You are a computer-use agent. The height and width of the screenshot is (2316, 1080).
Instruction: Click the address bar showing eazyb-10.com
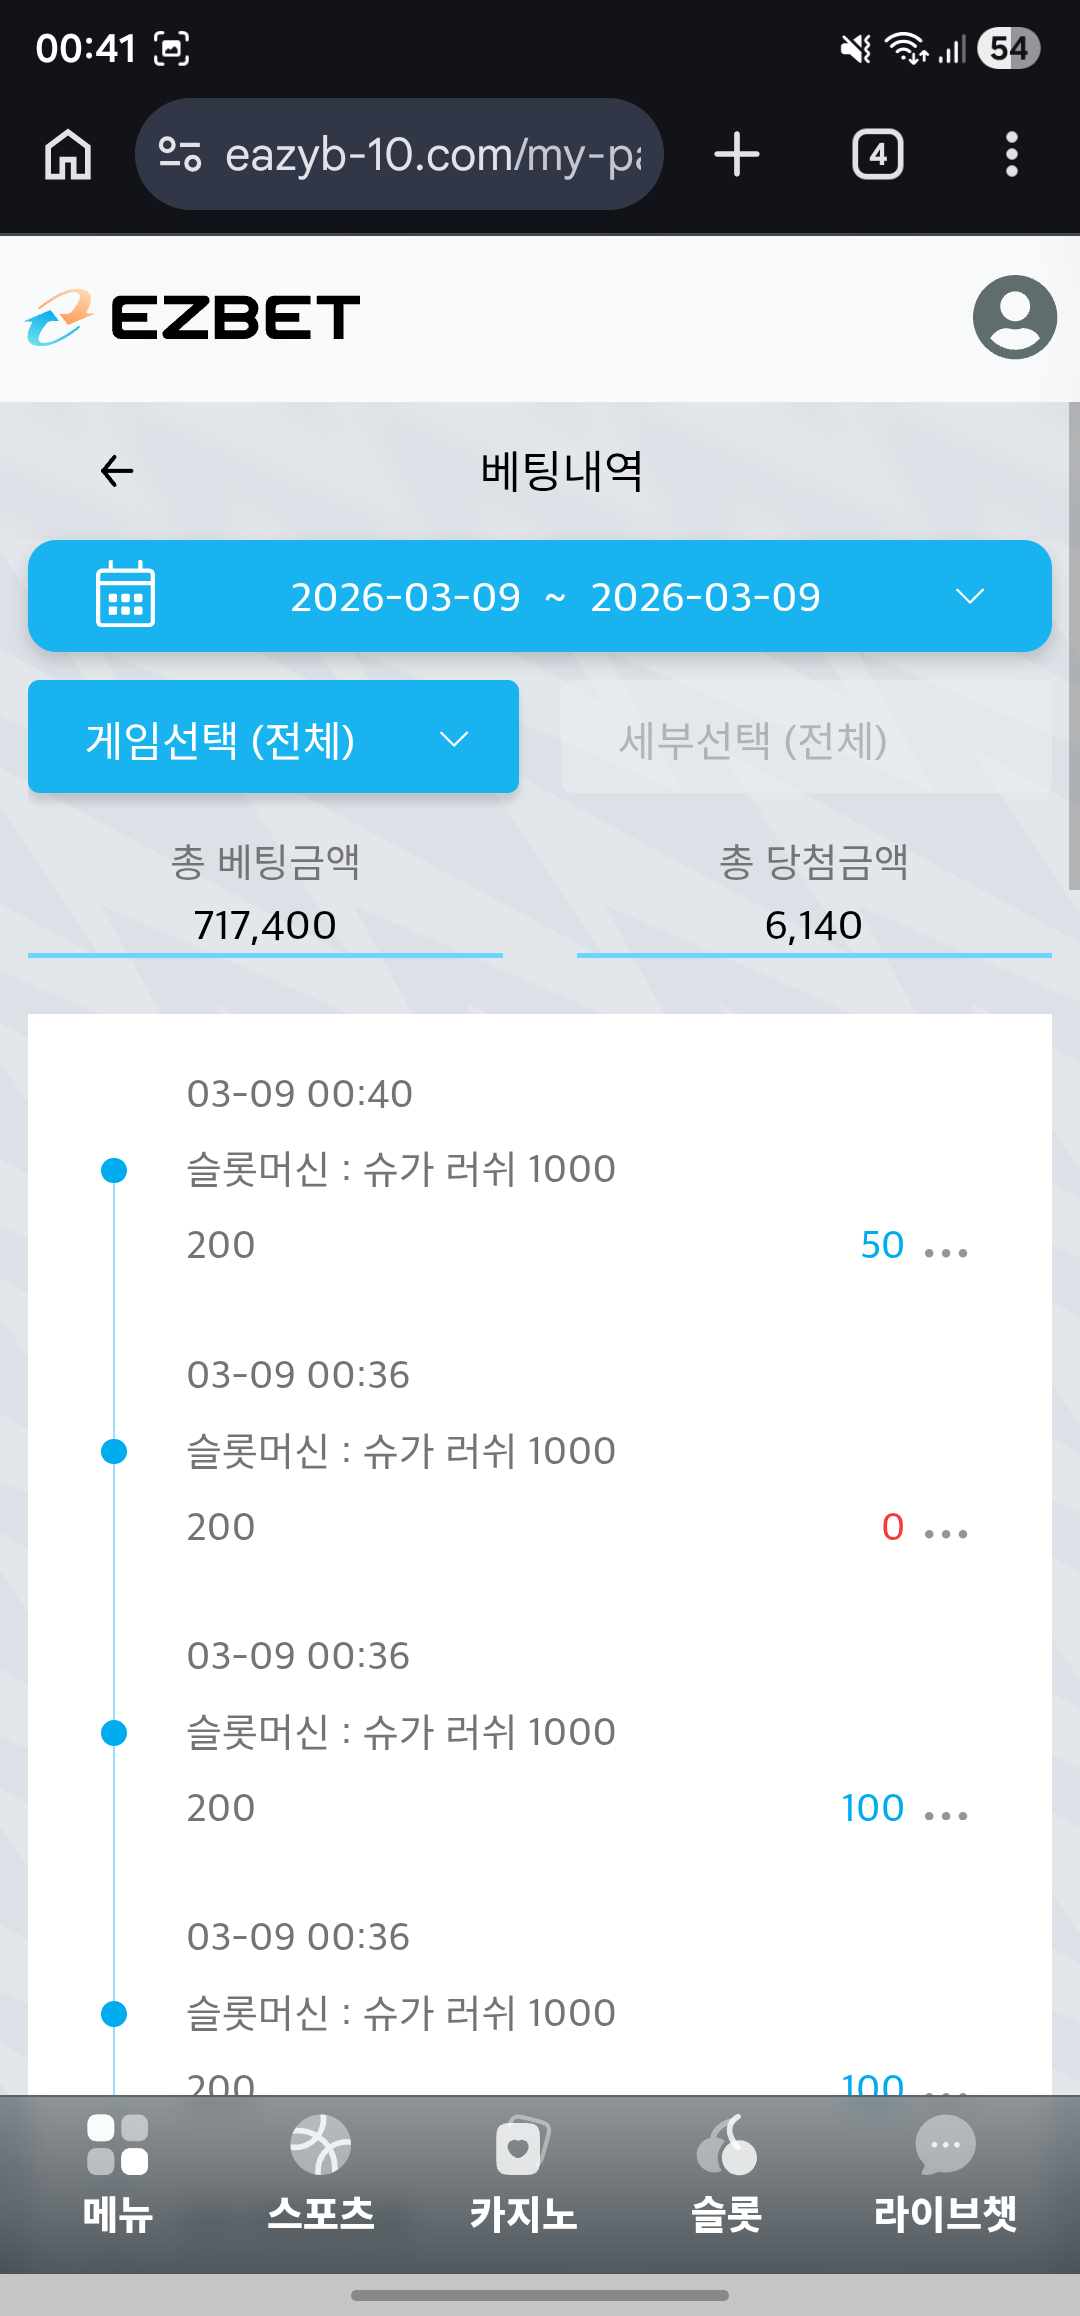pyautogui.click(x=399, y=154)
